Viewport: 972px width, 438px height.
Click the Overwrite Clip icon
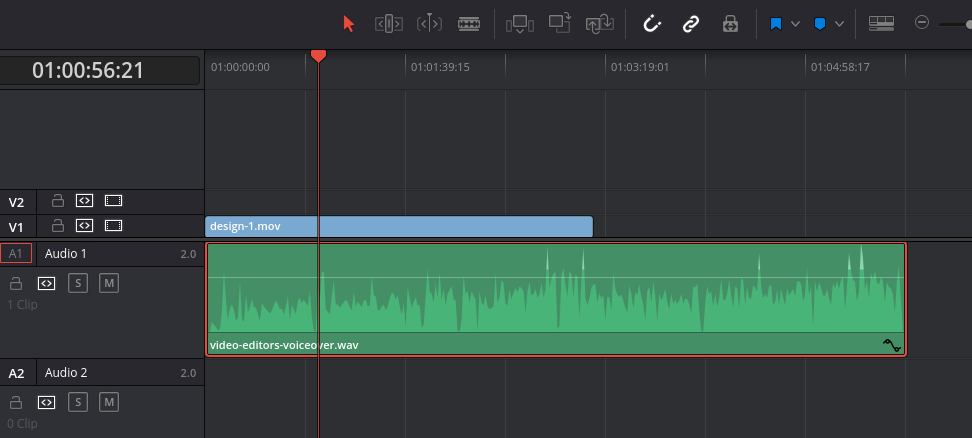click(560, 24)
